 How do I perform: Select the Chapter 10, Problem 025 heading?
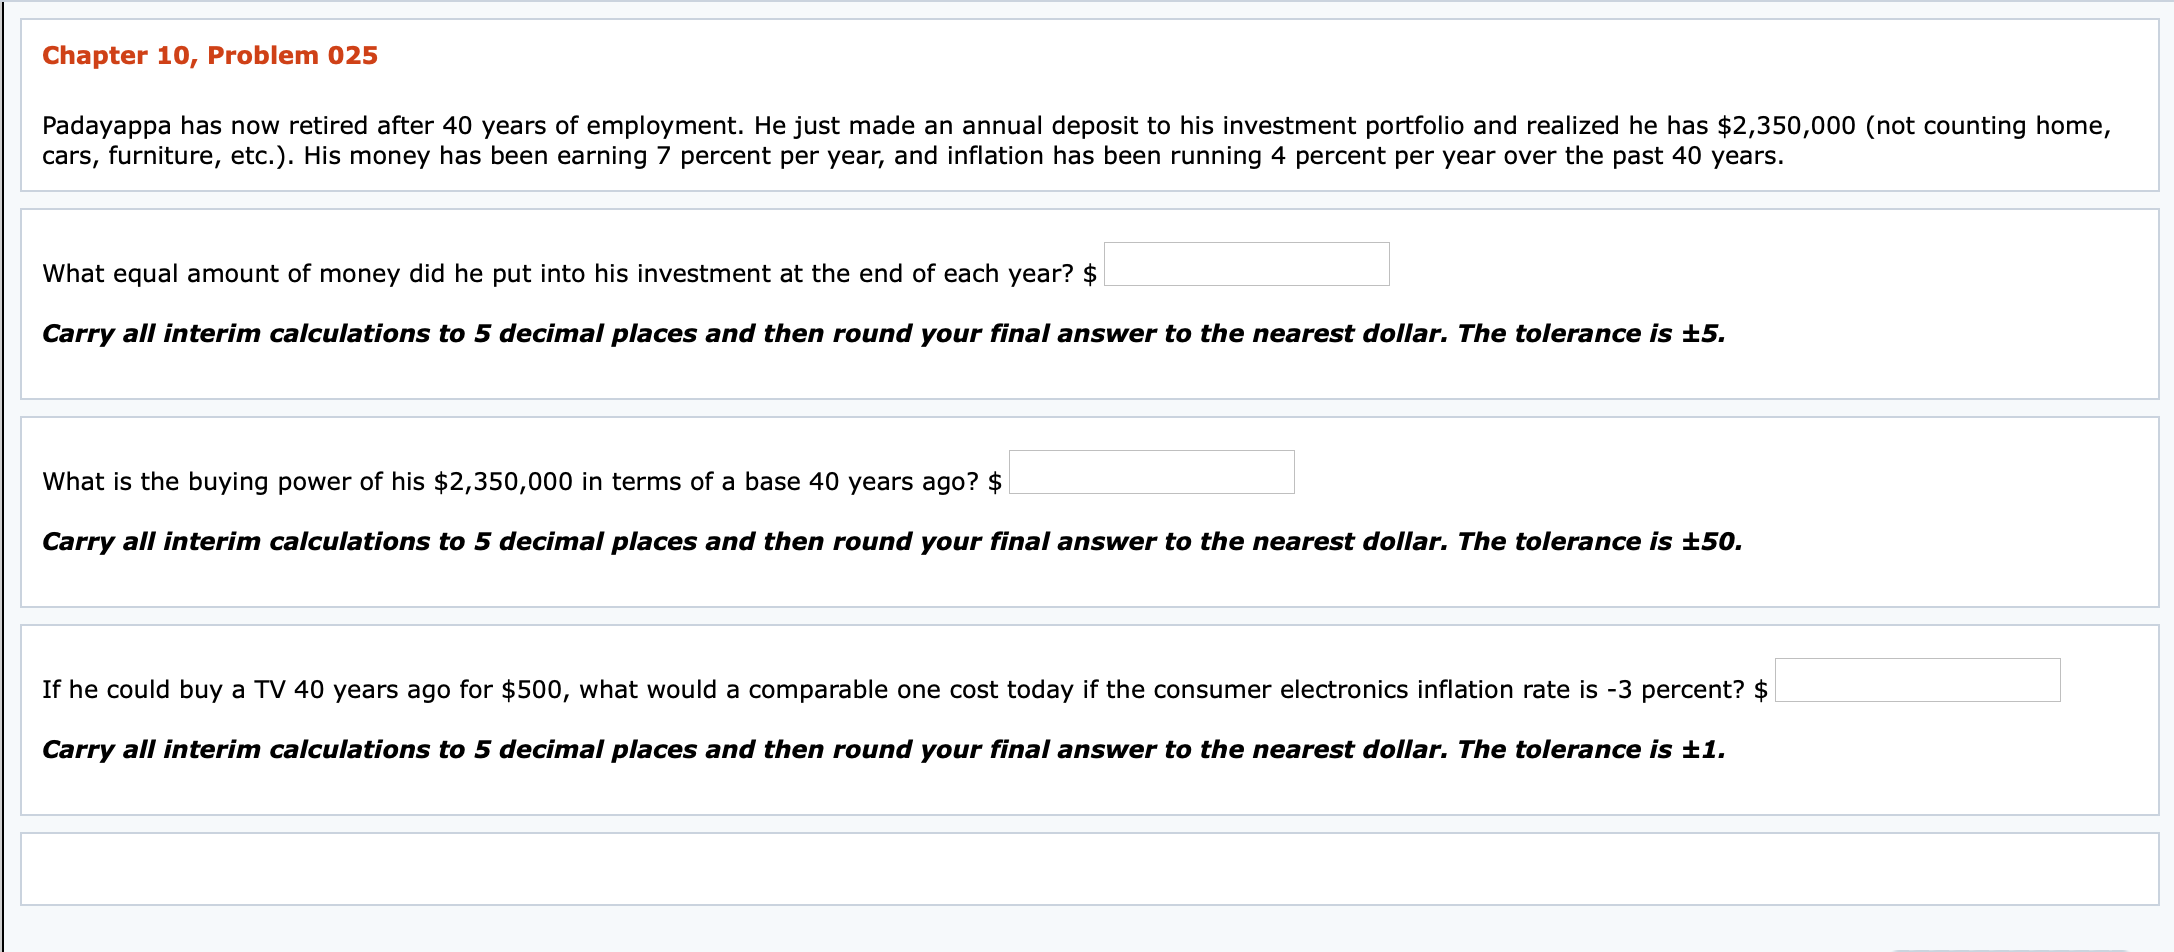click(x=209, y=55)
